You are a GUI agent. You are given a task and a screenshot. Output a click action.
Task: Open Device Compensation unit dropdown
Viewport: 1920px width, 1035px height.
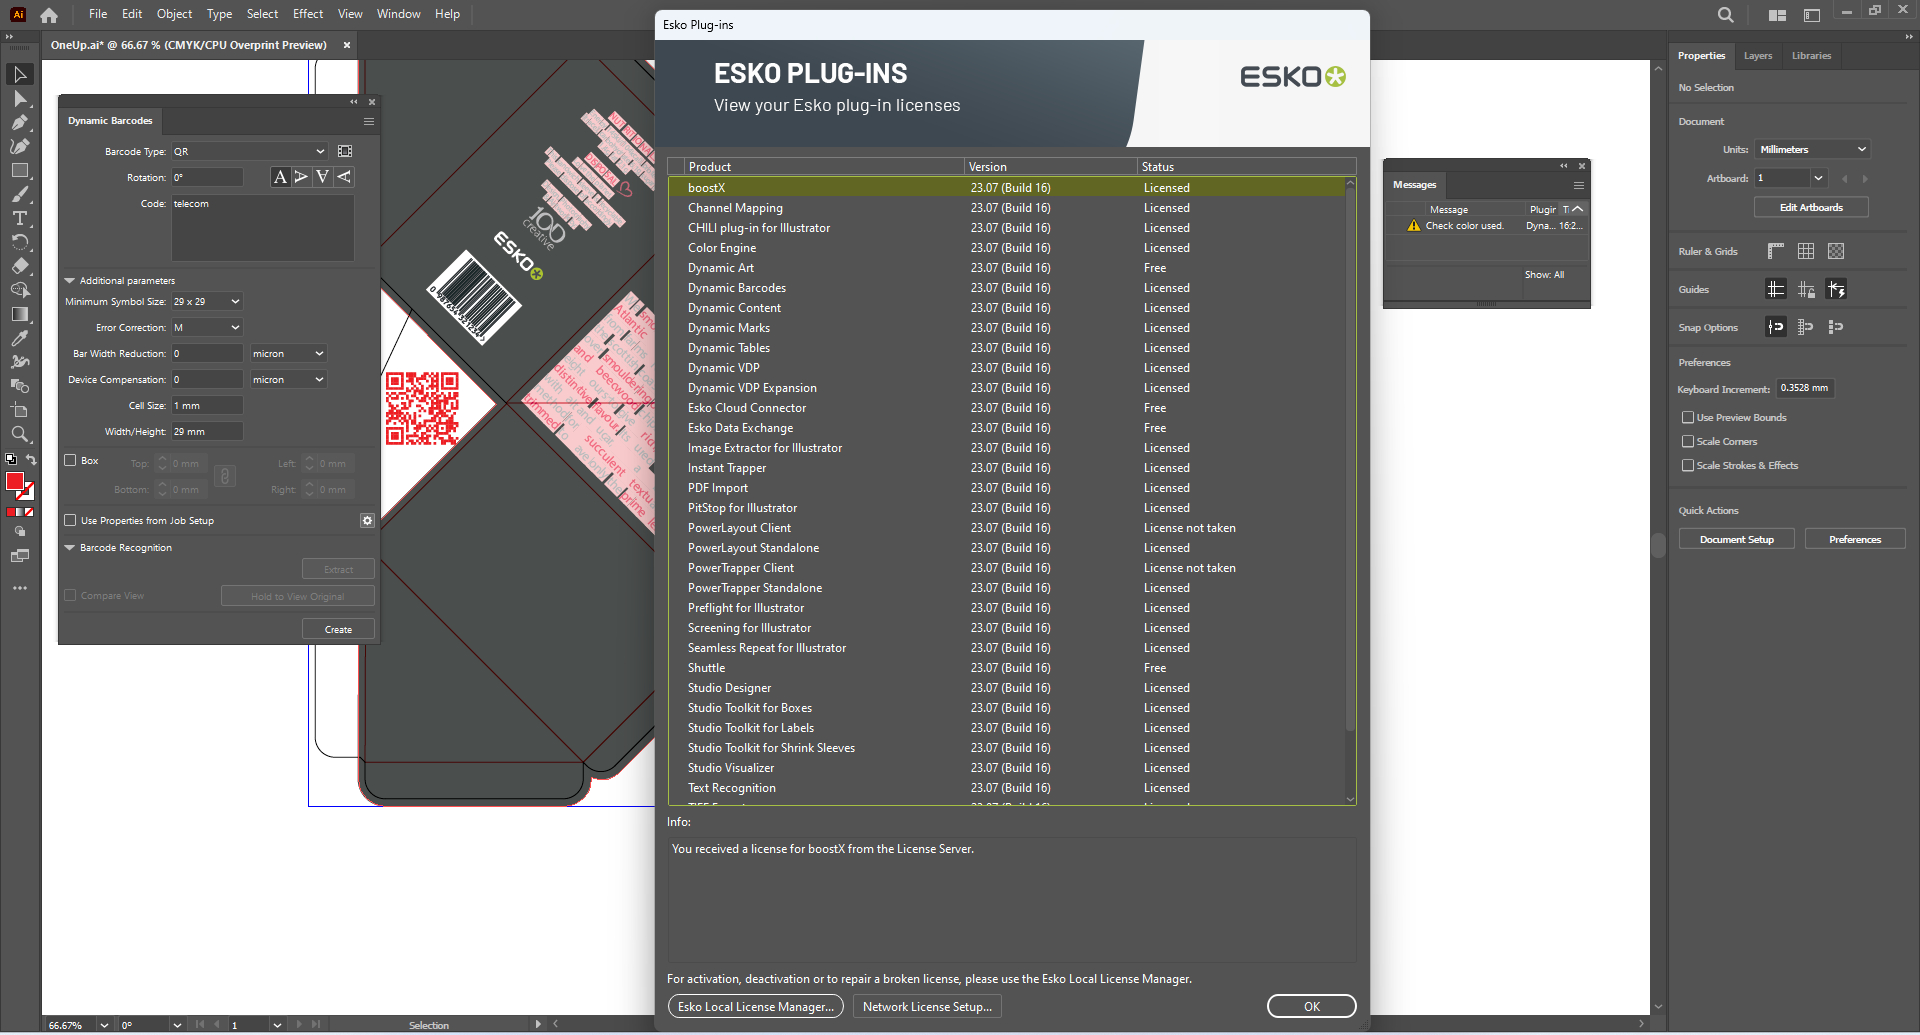coord(288,380)
